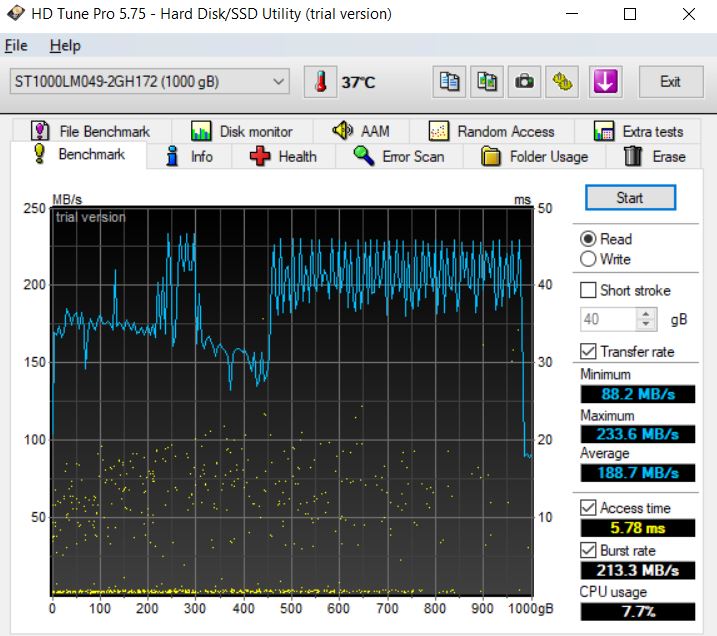The width and height of the screenshot is (717, 636).
Task: Open the Error Scan magnifier tab
Action: 398,156
